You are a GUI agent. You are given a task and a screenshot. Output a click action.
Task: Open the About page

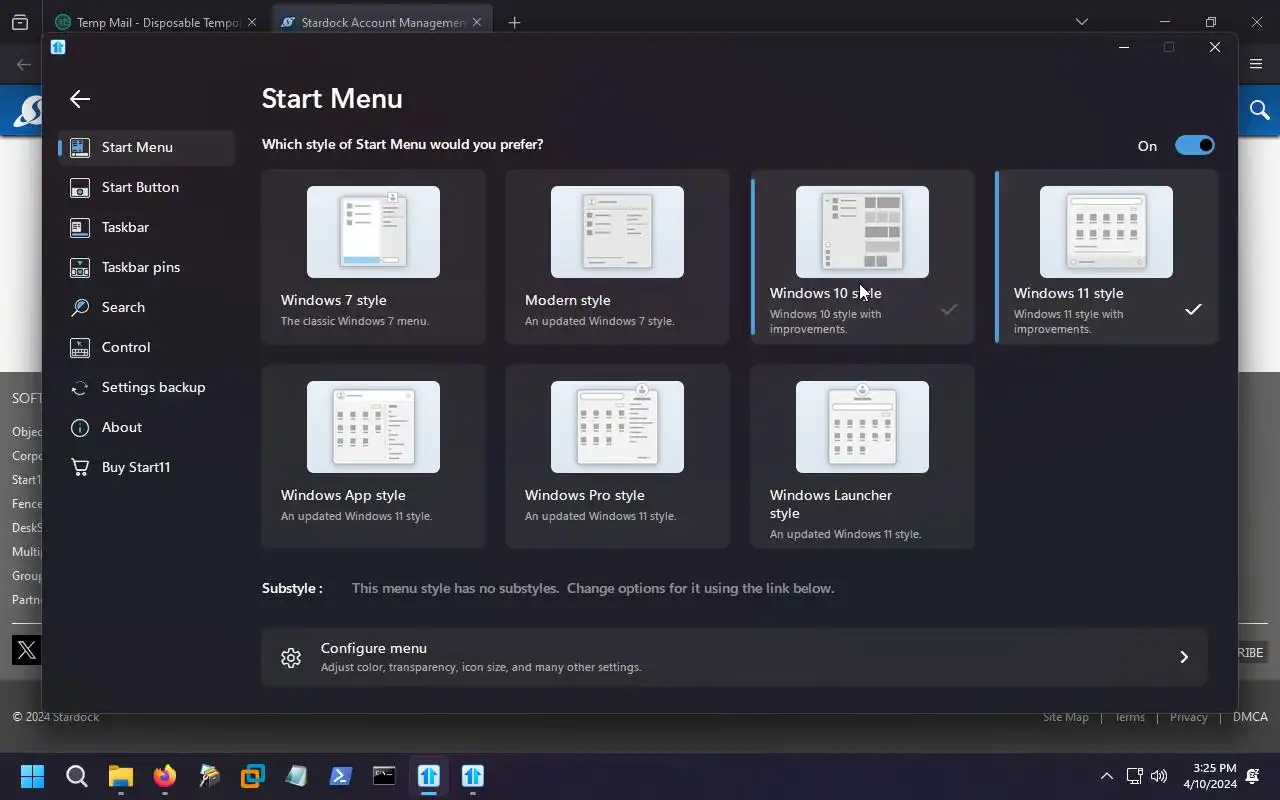point(146,427)
